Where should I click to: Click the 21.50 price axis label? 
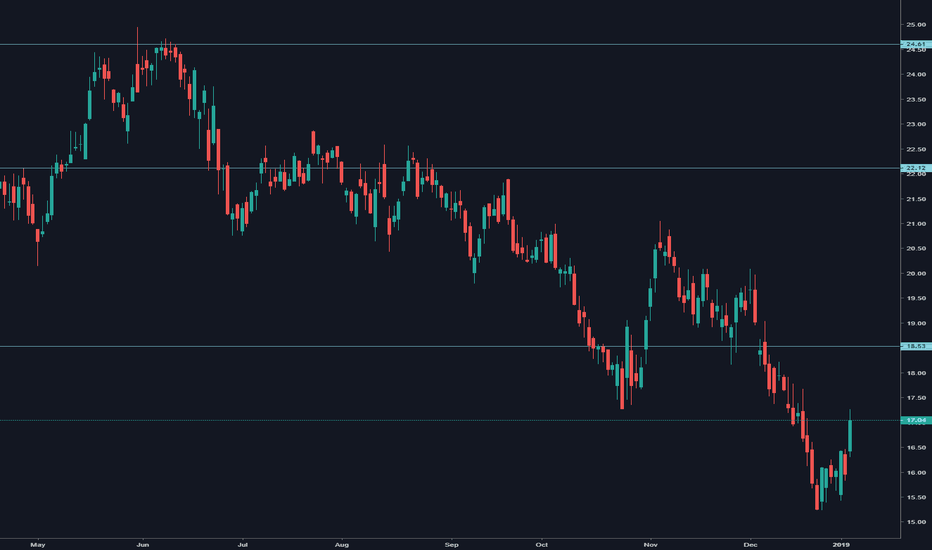[x=916, y=199]
